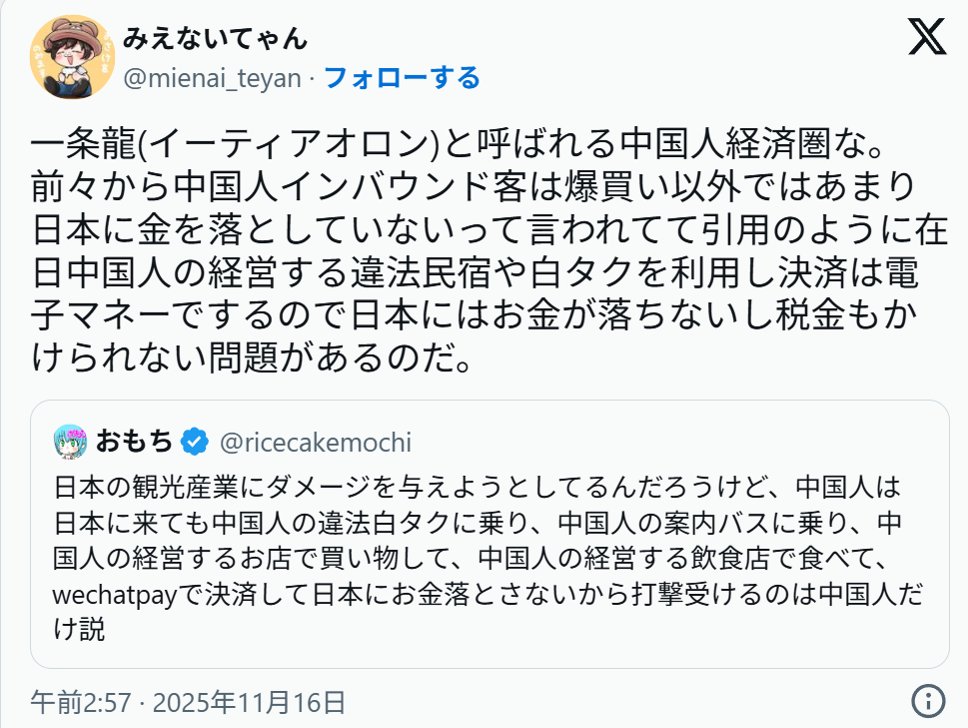968x728 pixels.
Task: Click the quoted author name おもち
Action: (x=135, y=440)
